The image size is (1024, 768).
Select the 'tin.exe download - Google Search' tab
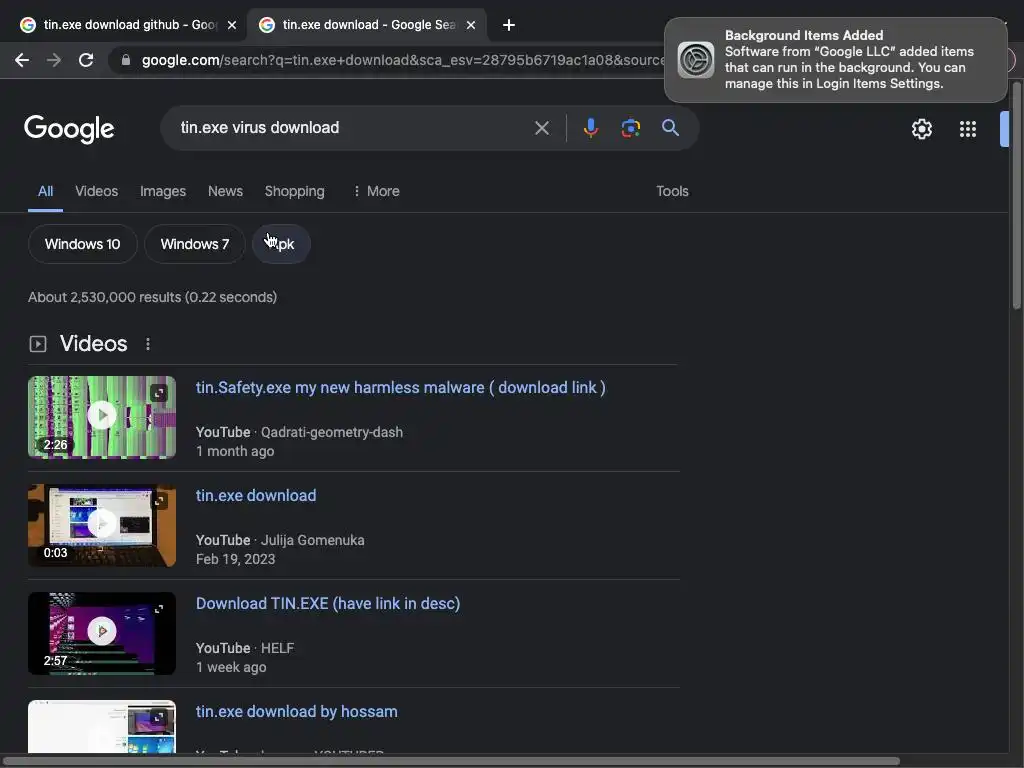pyautogui.click(x=369, y=25)
